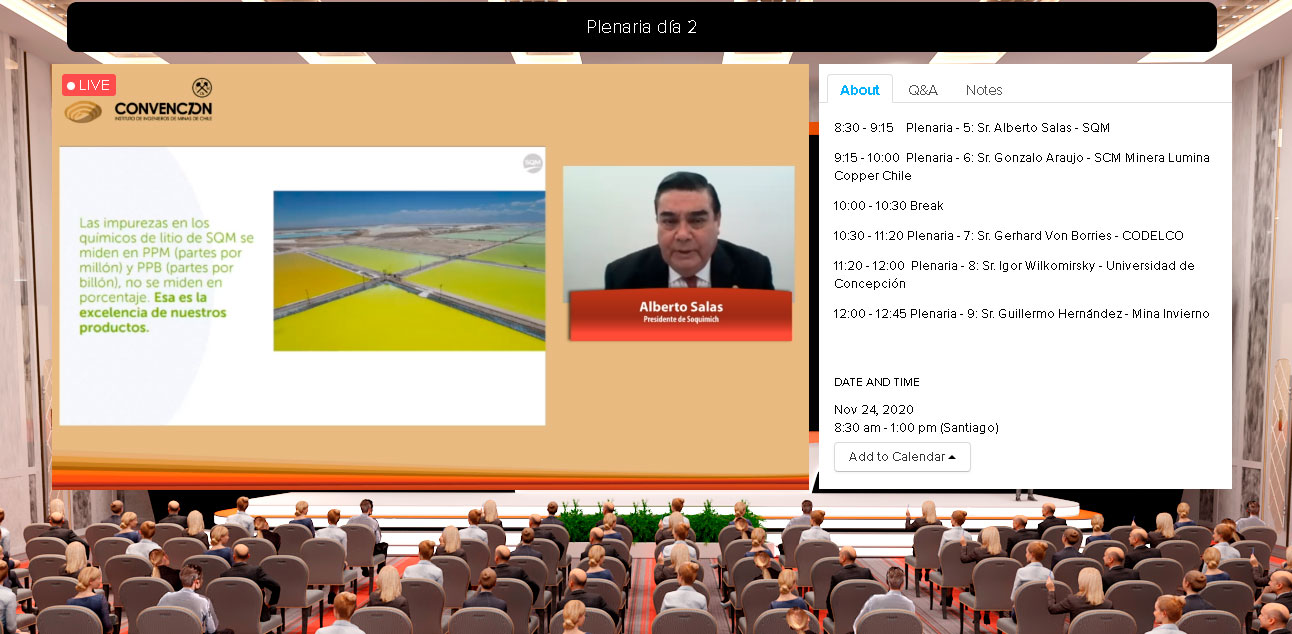
Task: Click the Nov 24, 2020 date text
Action: tap(873, 410)
